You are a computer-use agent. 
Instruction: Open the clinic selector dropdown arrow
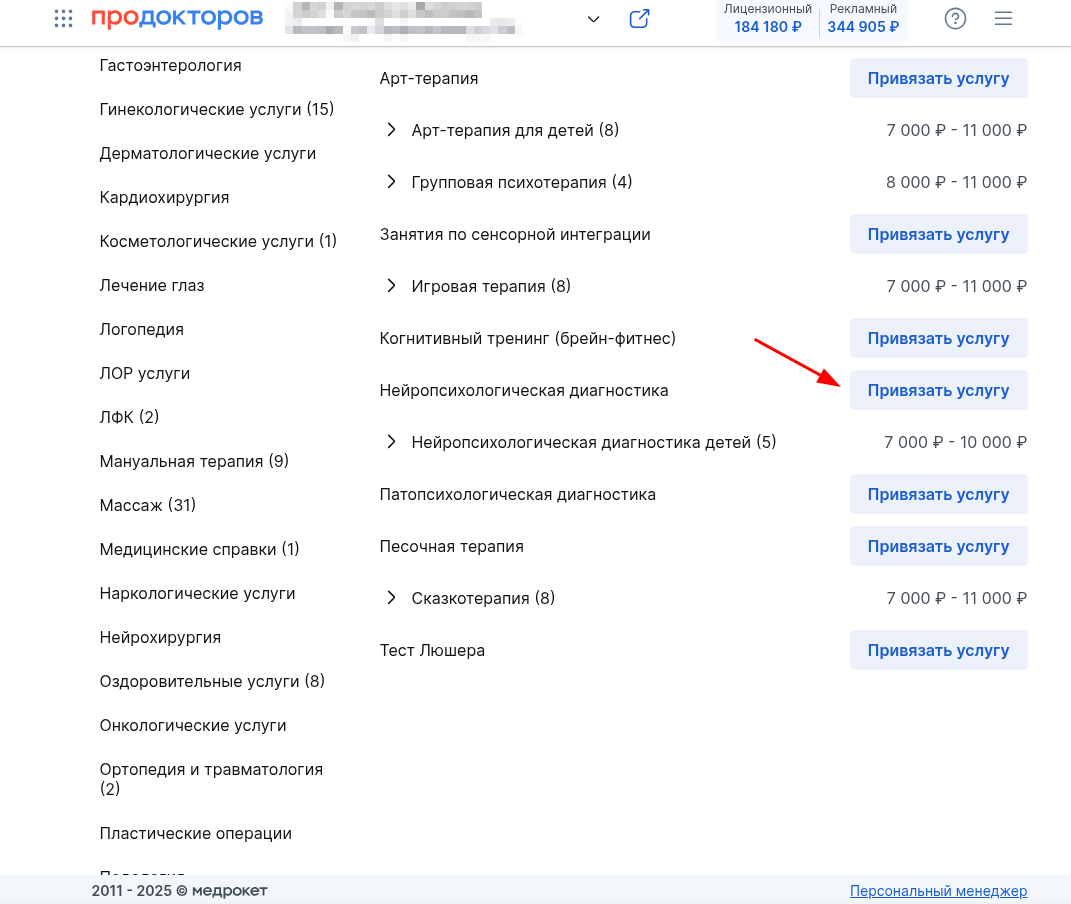pos(593,20)
